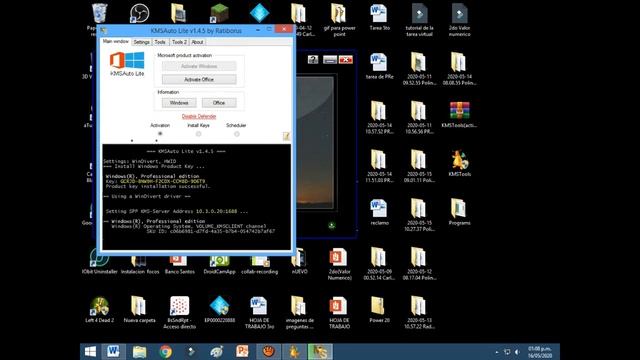
Task: Click the Windows information button
Action: tap(179, 103)
